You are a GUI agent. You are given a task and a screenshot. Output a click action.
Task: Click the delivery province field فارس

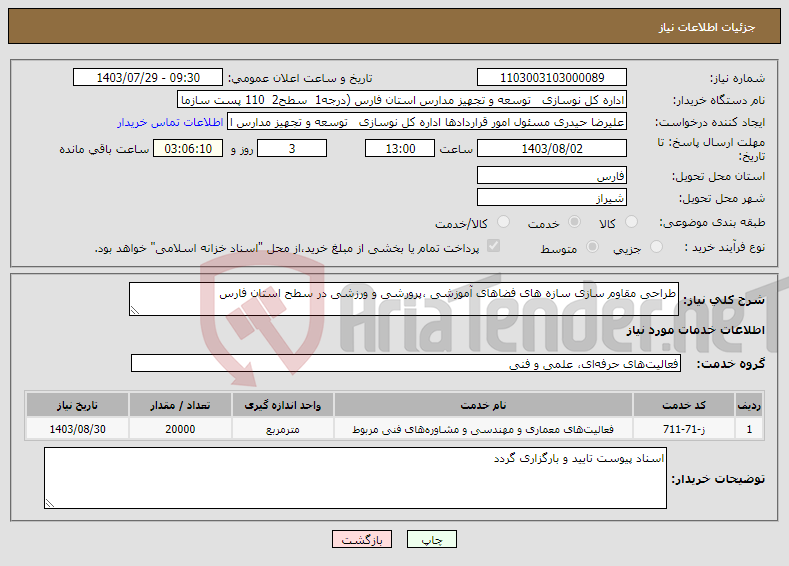click(551, 176)
